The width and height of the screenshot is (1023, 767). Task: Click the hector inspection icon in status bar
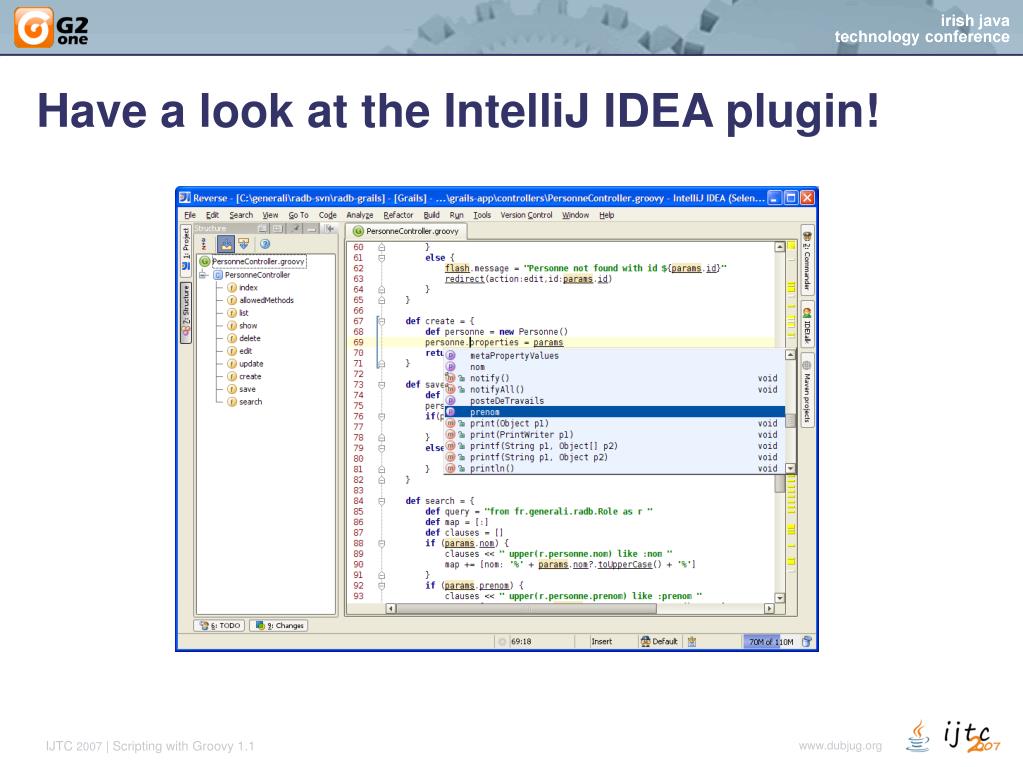[692, 642]
